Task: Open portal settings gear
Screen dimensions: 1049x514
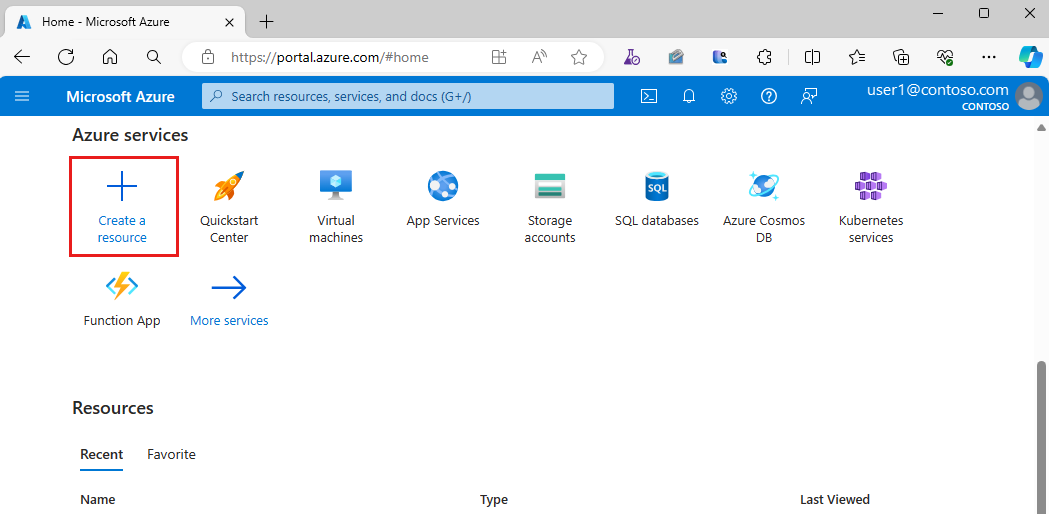Action: [729, 96]
